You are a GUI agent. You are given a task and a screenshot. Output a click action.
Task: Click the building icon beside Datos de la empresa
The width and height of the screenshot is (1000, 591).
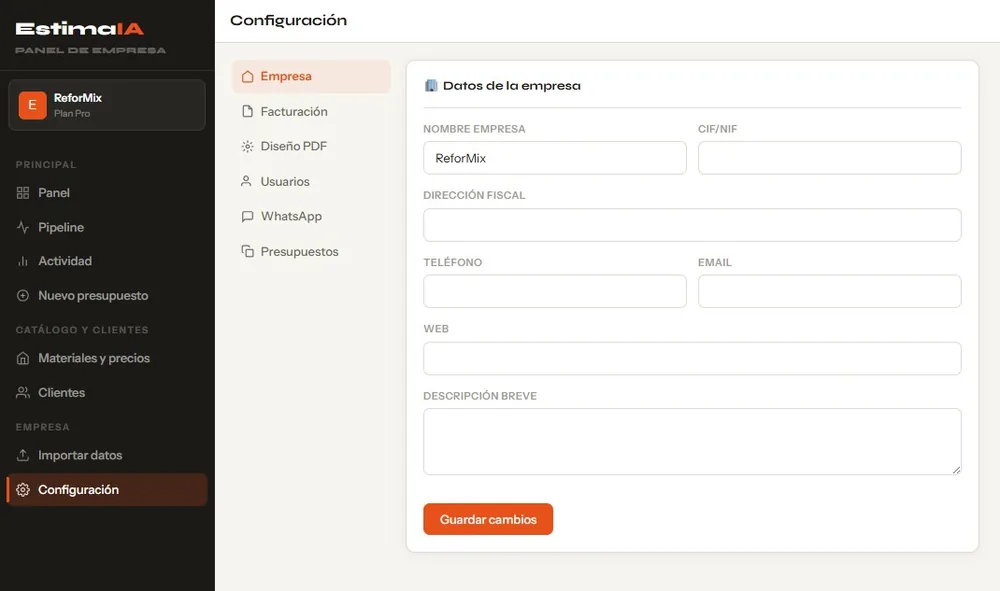pyautogui.click(x=431, y=85)
